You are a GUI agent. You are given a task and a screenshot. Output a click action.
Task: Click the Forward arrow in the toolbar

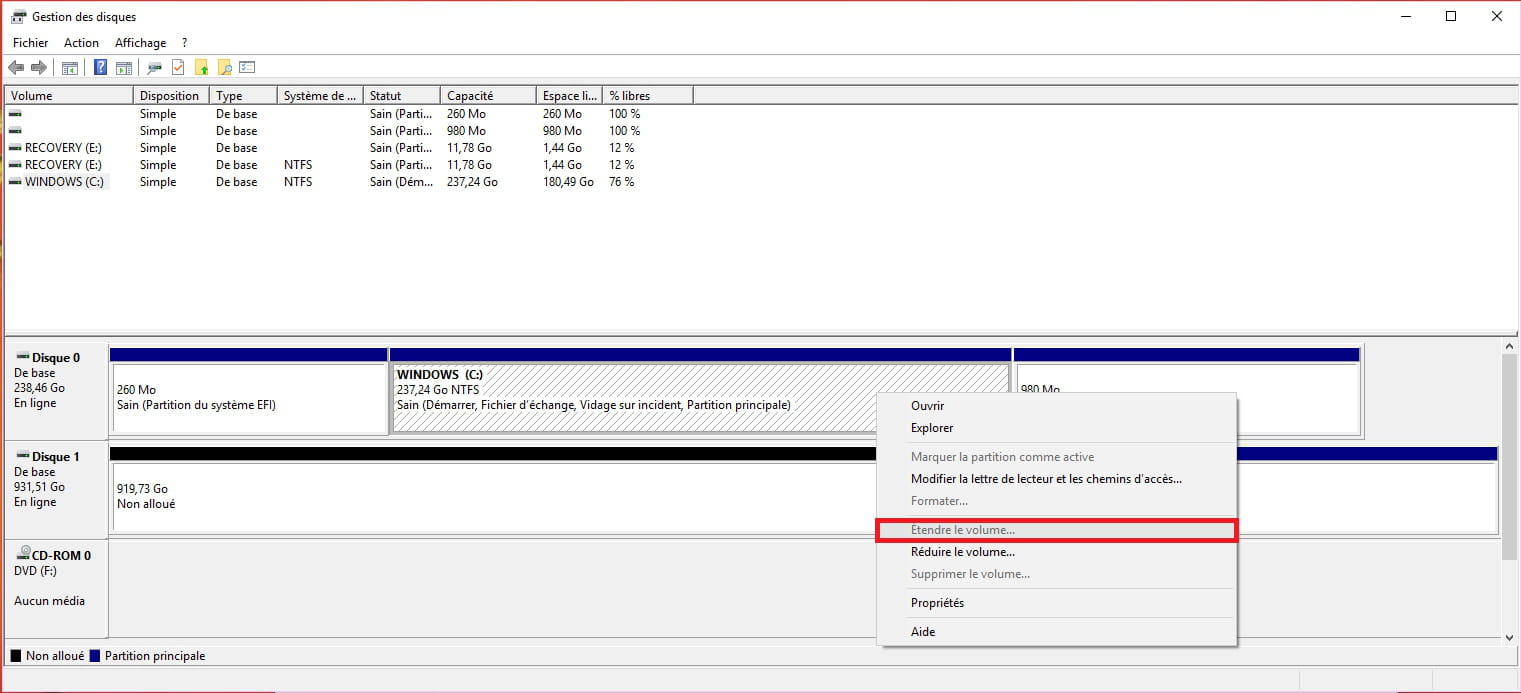point(39,68)
